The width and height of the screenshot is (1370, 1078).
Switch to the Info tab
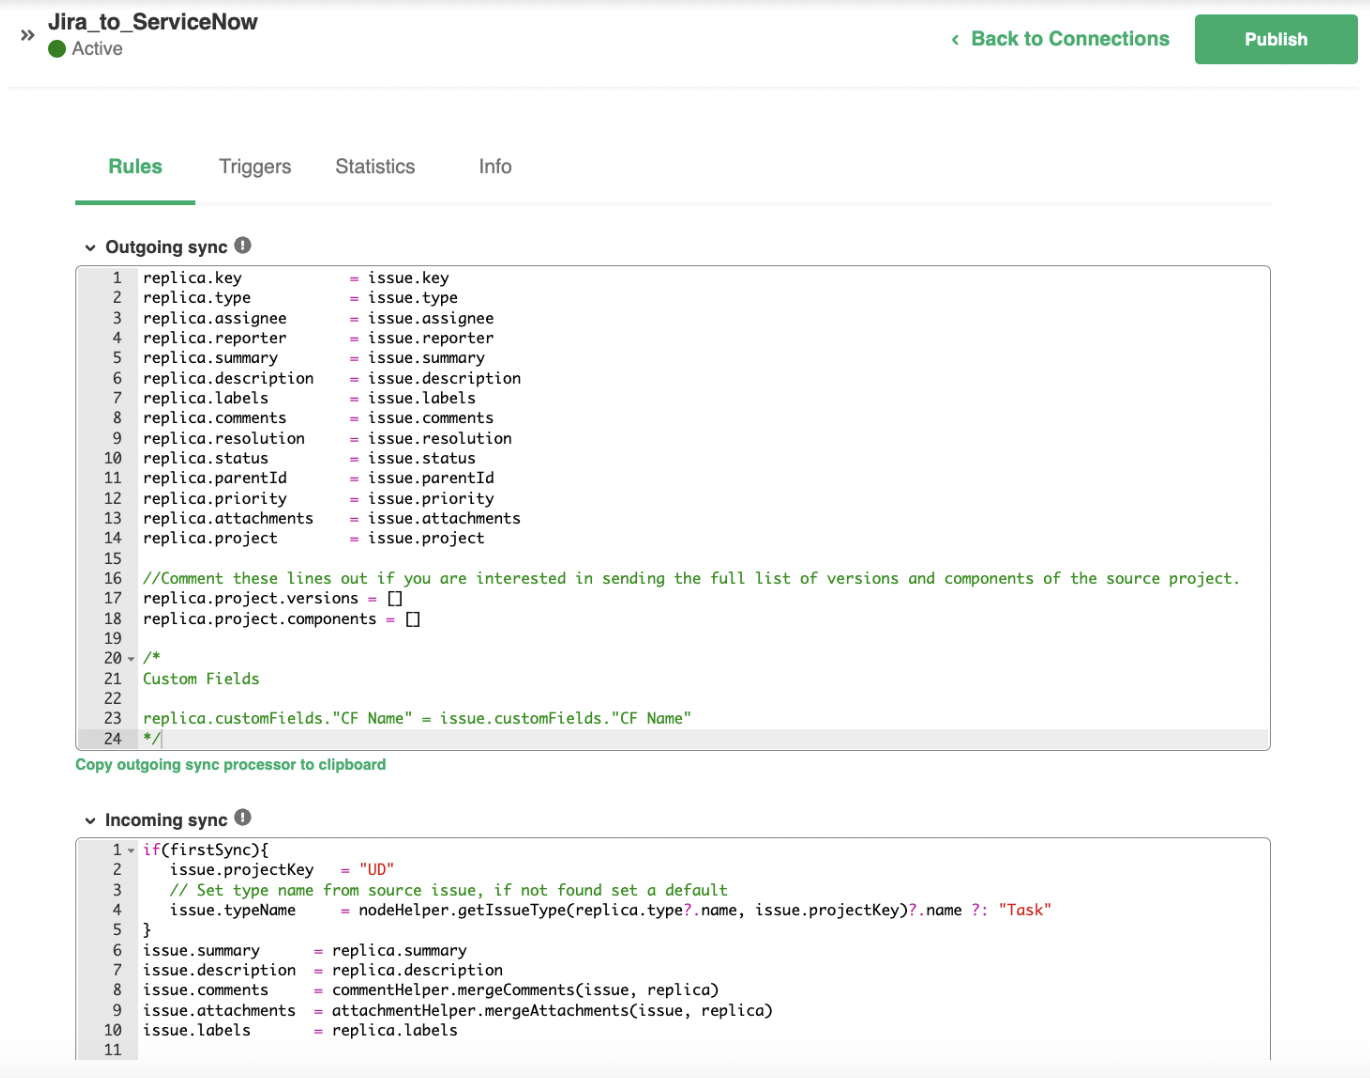(x=495, y=167)
